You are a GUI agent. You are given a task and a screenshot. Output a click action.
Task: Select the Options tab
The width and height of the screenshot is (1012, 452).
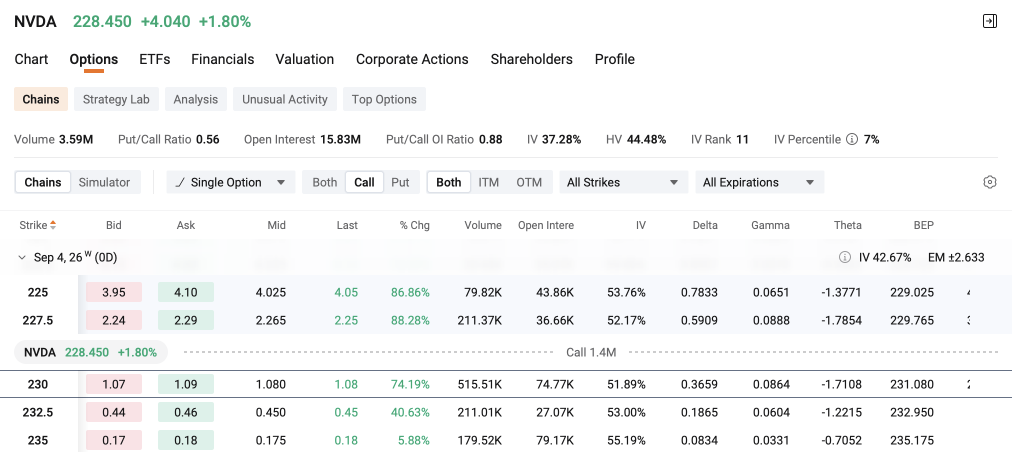(94, 59)
